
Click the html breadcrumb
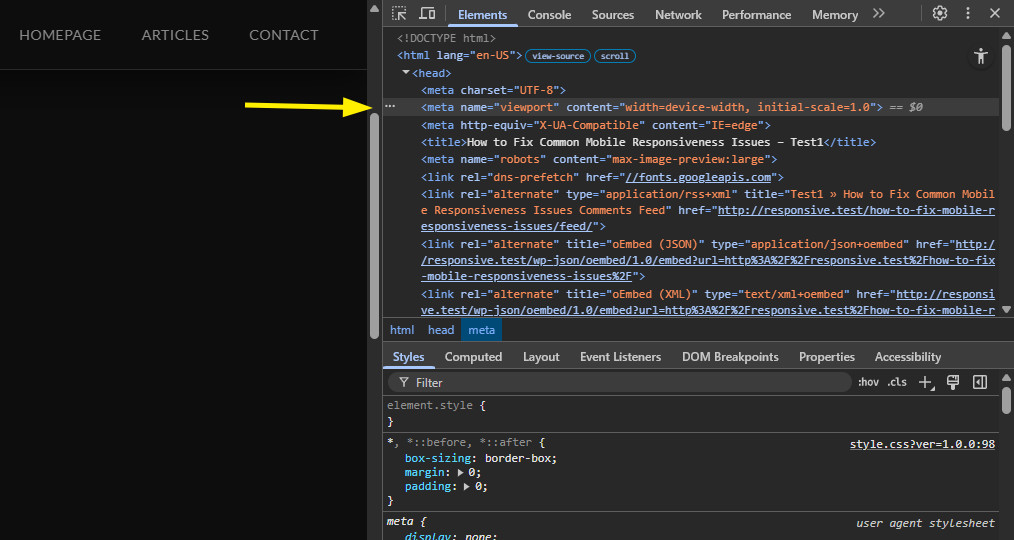(402, 330)
